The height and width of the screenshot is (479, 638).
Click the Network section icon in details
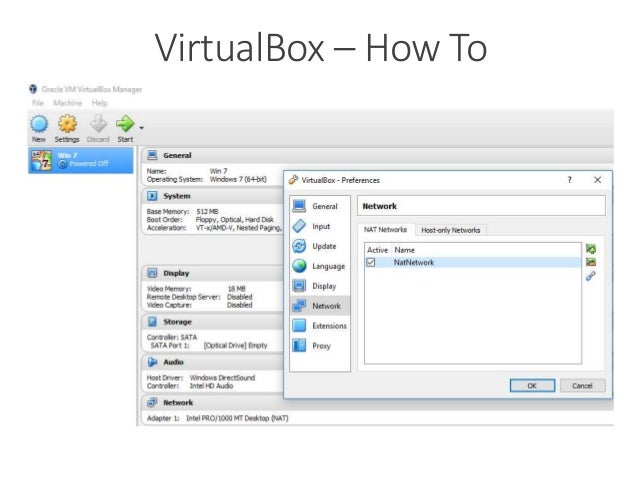[152, 402]
